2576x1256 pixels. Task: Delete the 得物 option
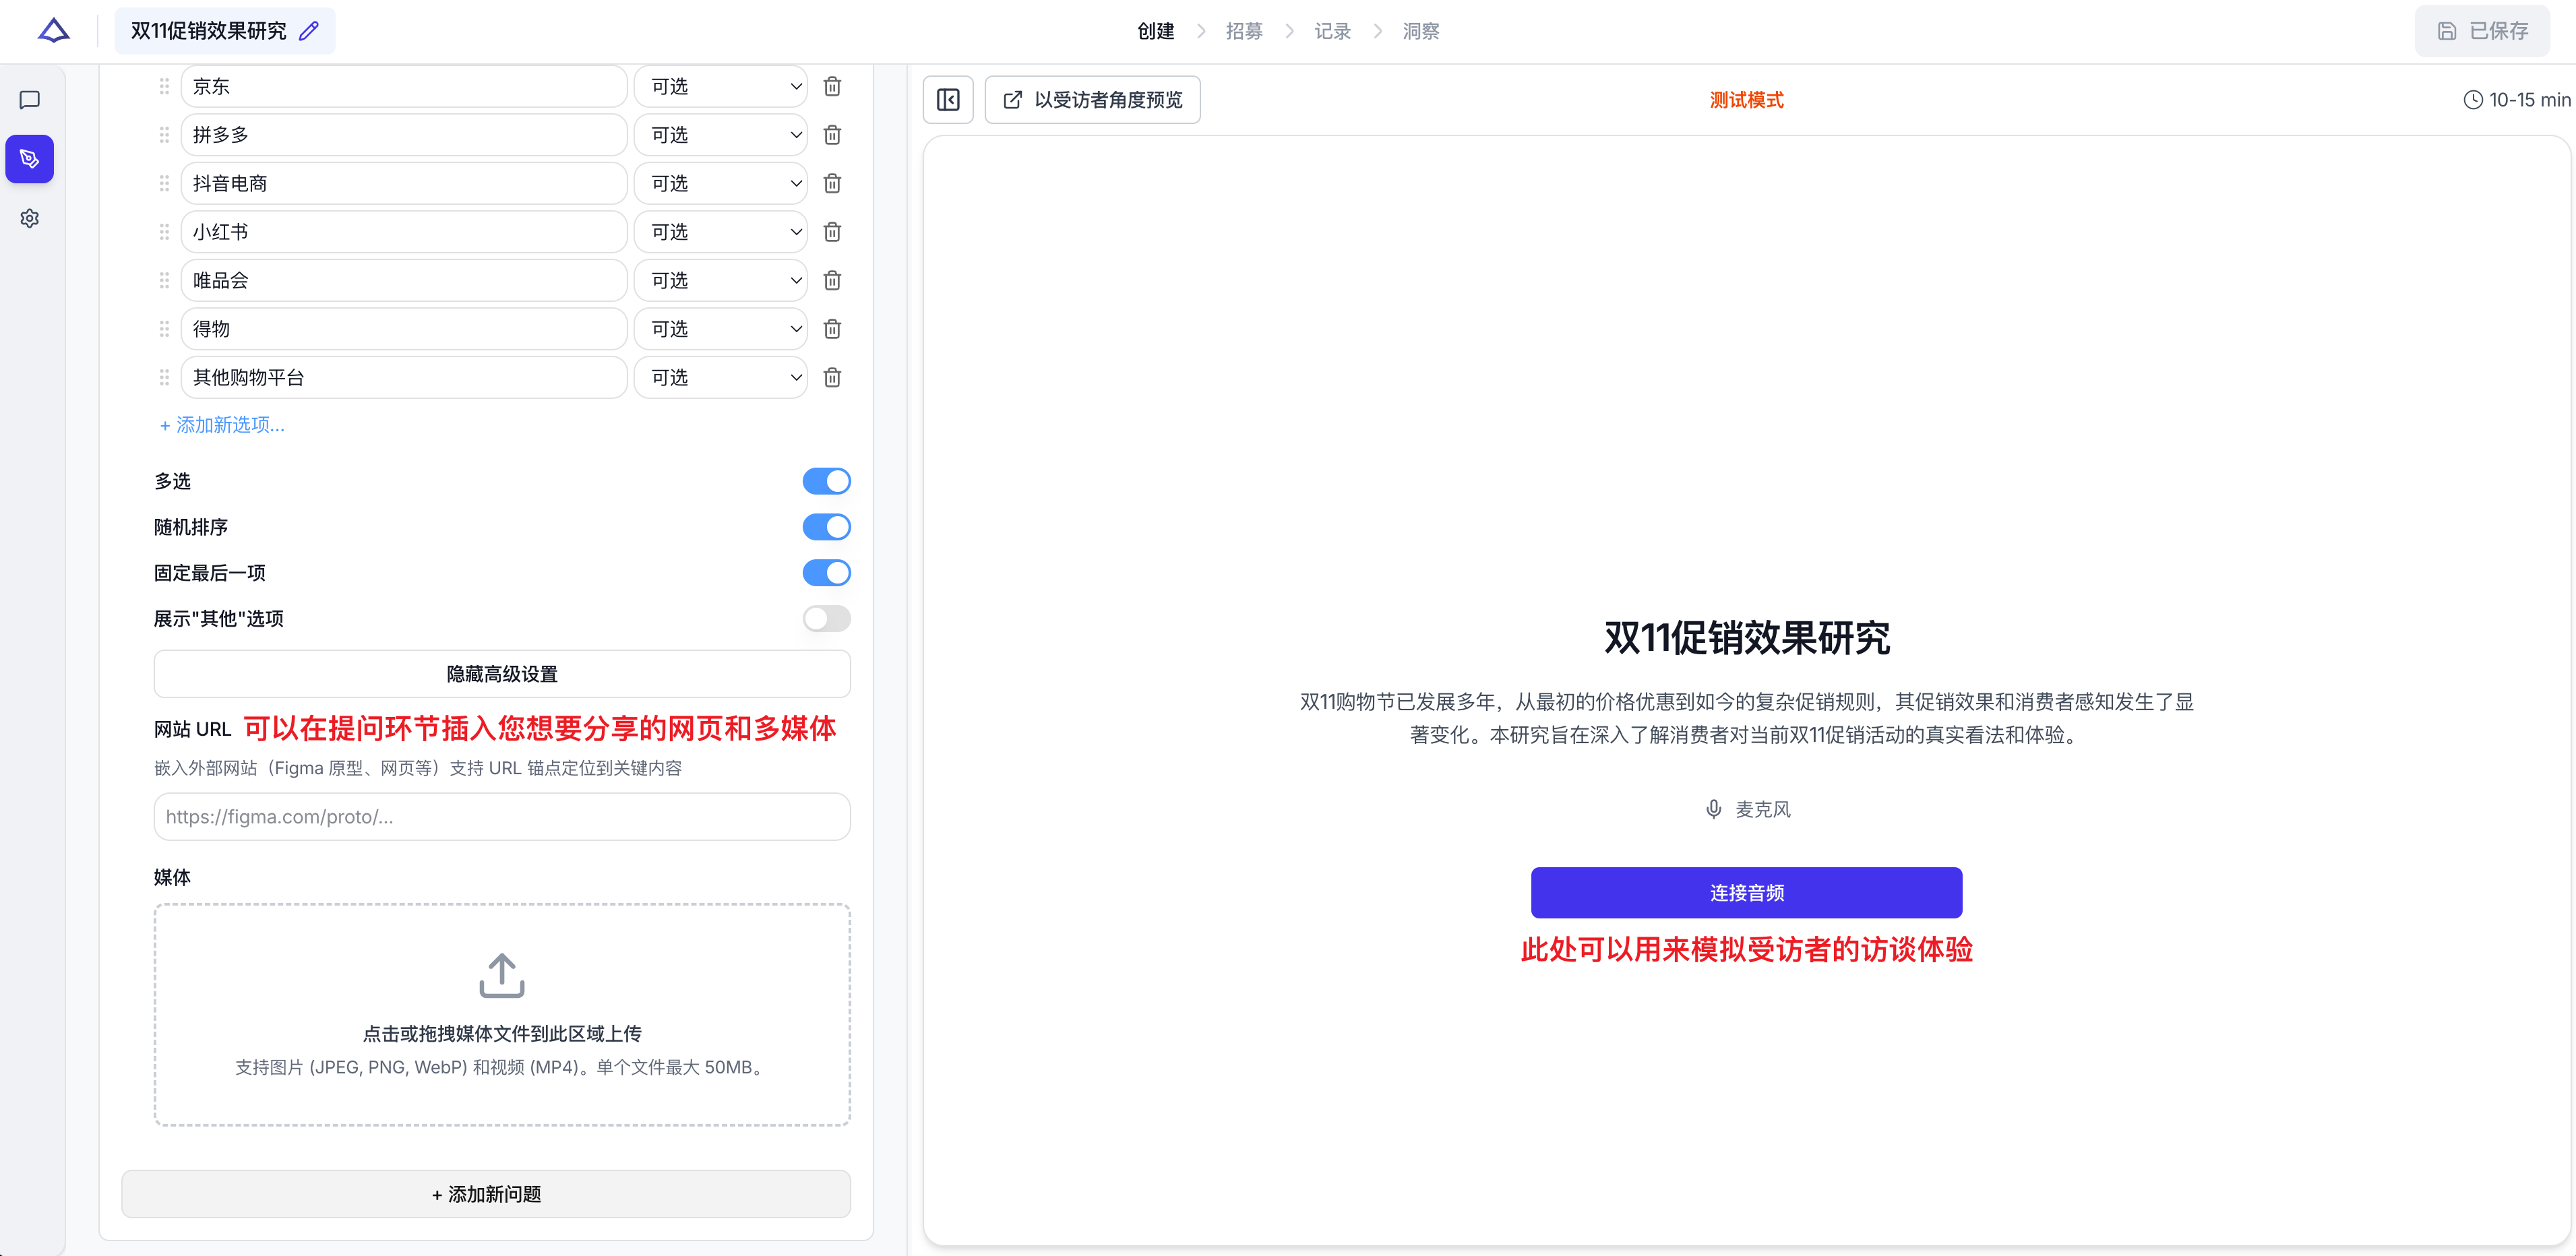click(832, 329)
